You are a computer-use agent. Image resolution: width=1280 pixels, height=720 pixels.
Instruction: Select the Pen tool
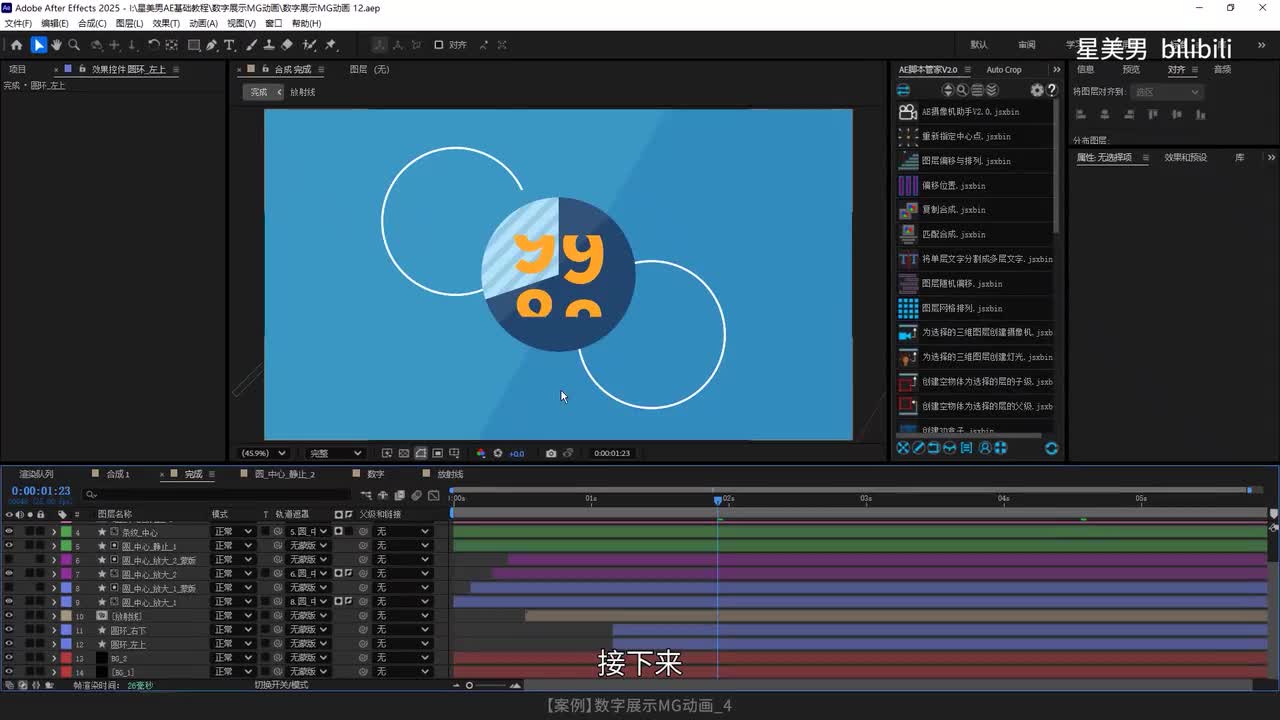point(212,45)
